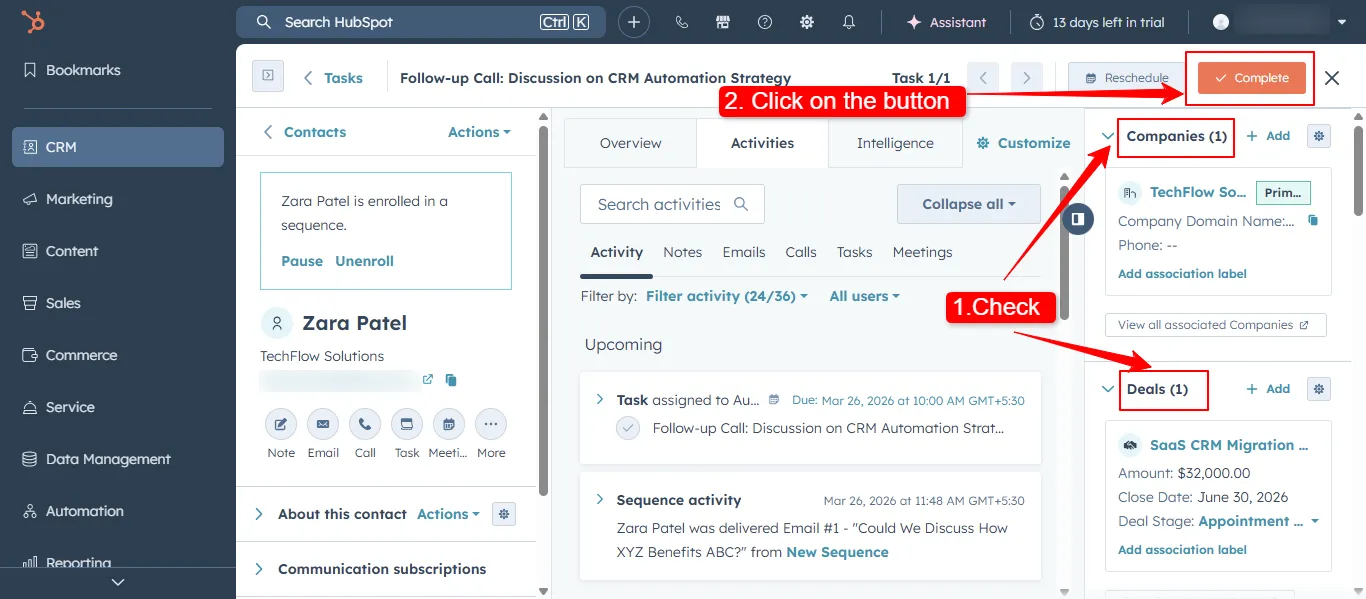
Task: Expand About this contact section
Action: click(x=259, y=514)
